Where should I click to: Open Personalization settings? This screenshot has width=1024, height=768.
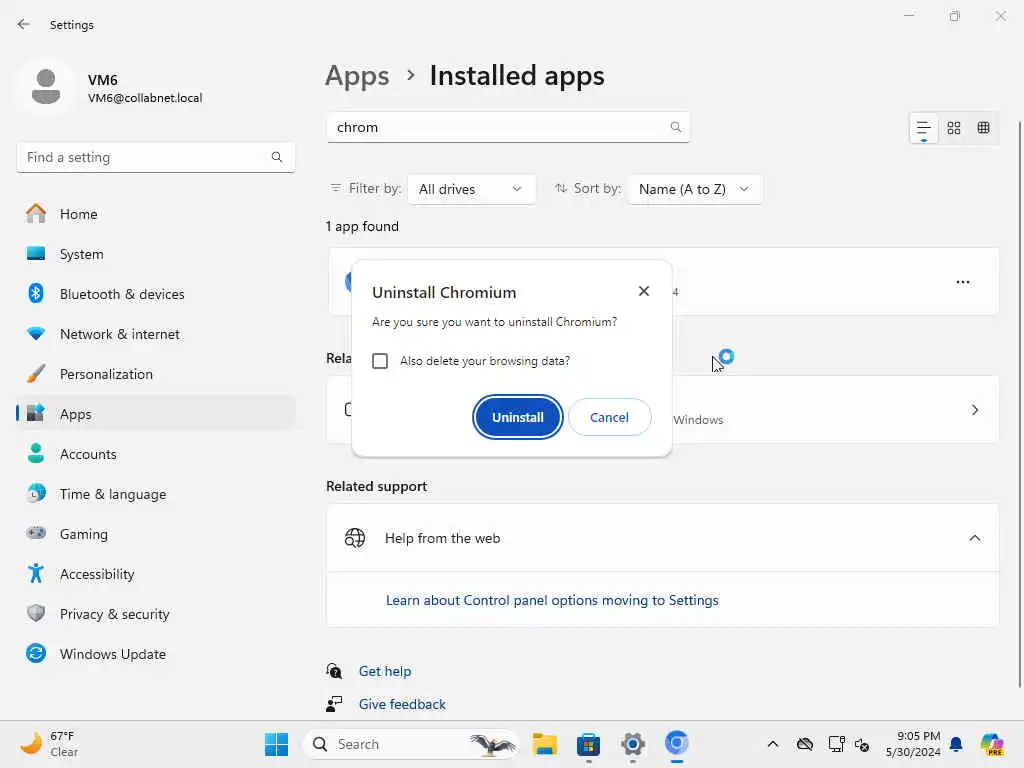pyautogui.click(x=155, y=374)
